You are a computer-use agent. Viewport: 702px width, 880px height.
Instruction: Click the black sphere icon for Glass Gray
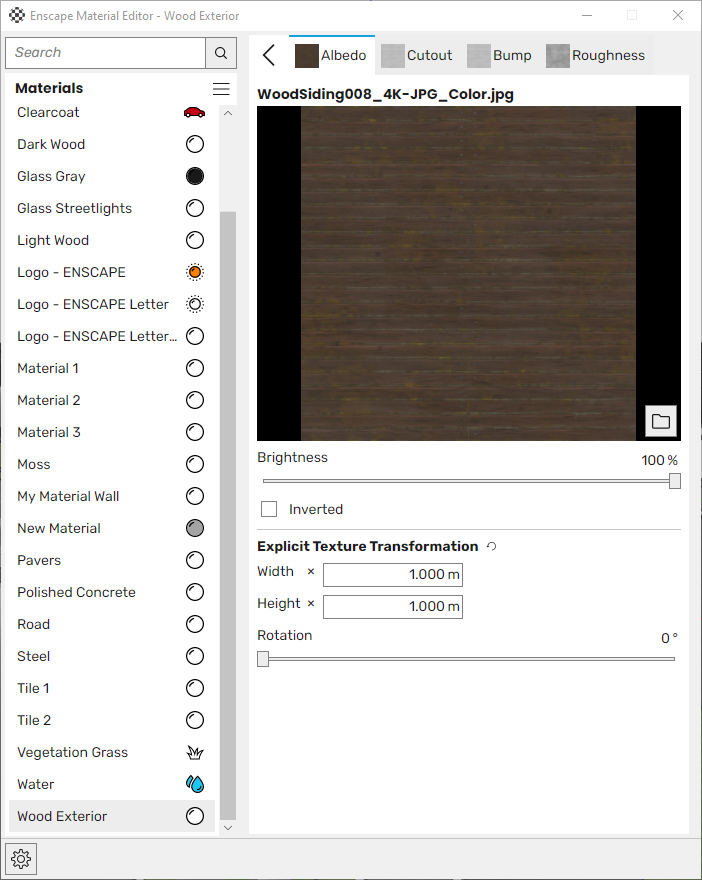tap(195, 176)
